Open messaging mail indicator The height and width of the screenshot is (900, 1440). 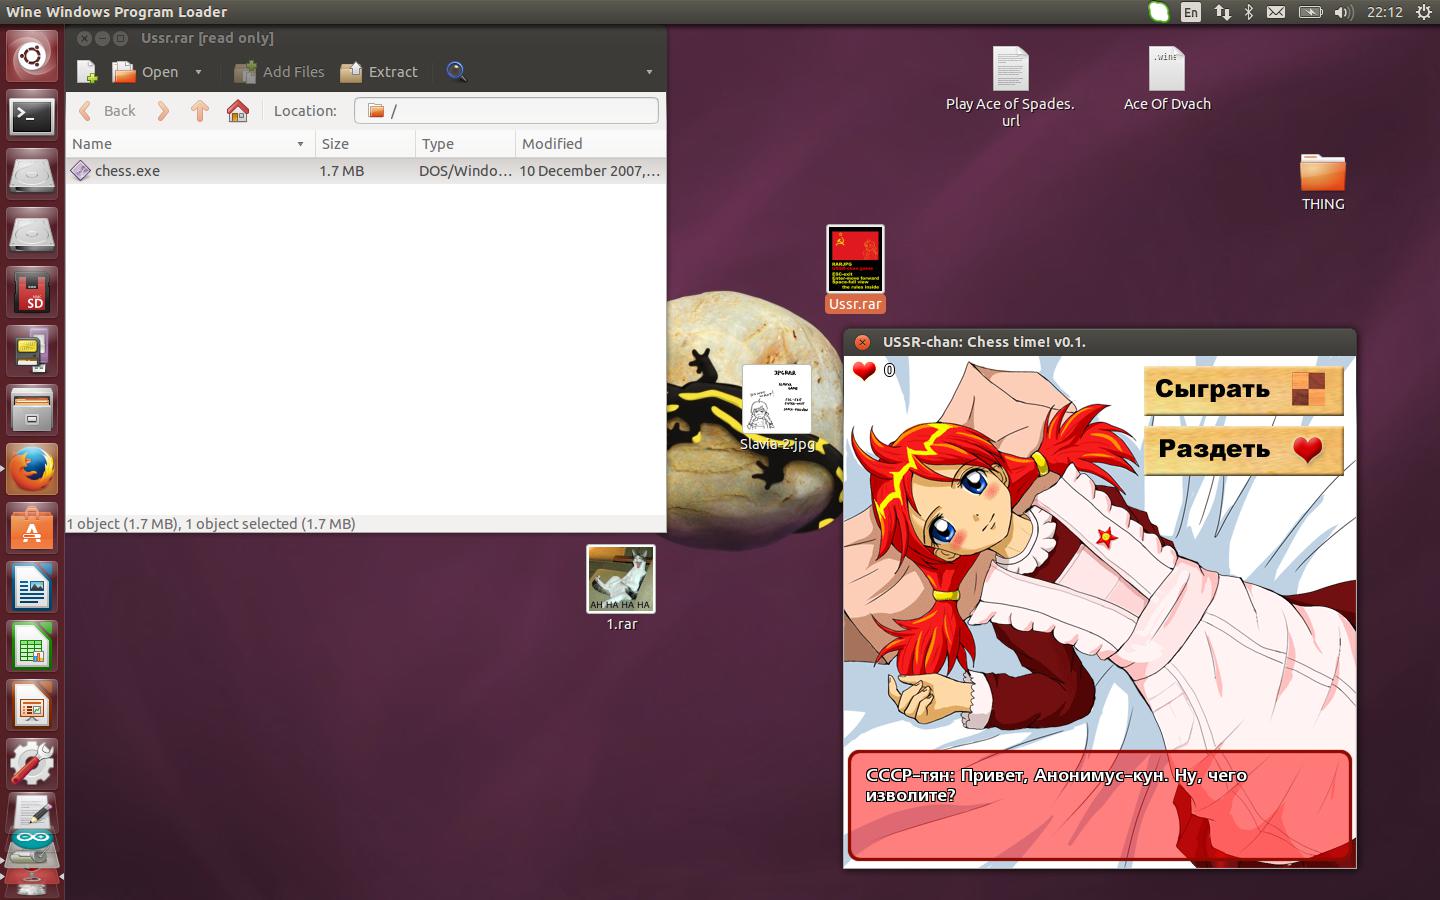click(x=1276, y=12)
